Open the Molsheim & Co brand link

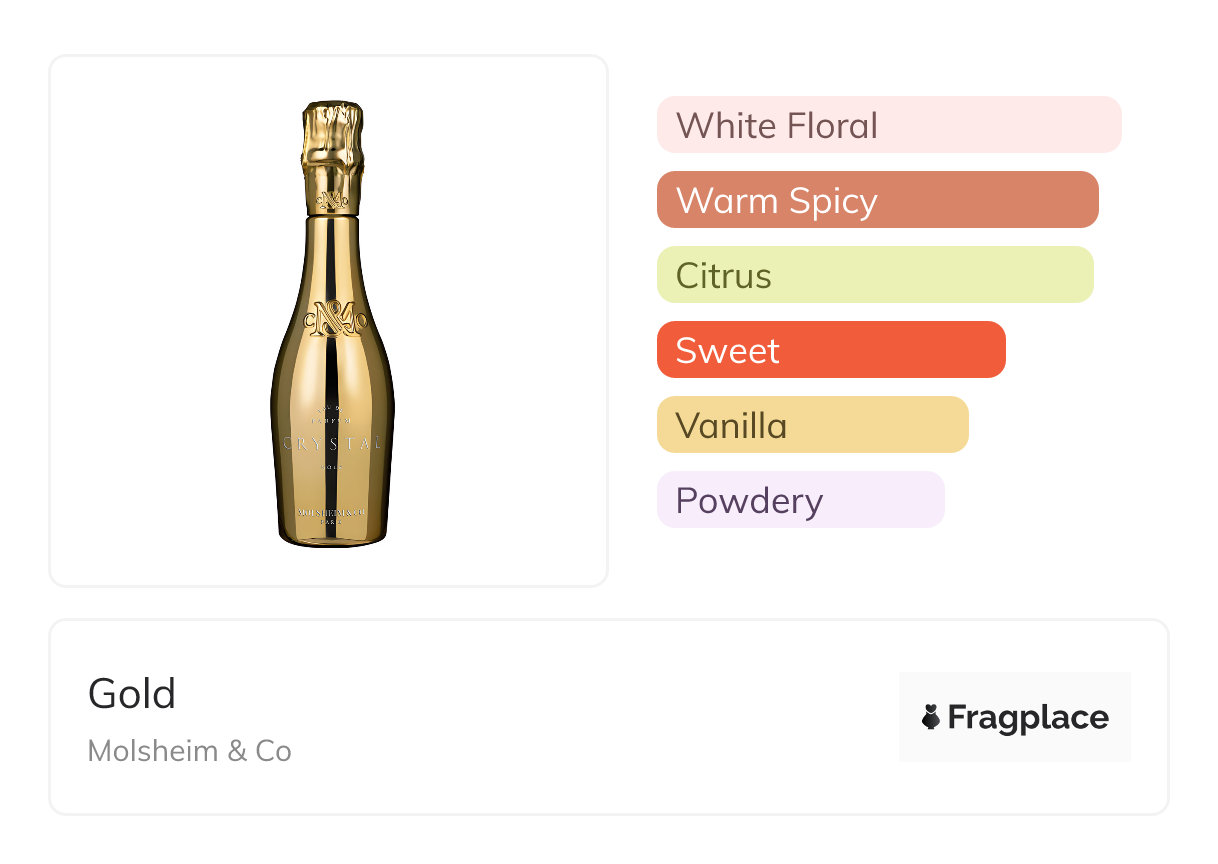point(189,751)
